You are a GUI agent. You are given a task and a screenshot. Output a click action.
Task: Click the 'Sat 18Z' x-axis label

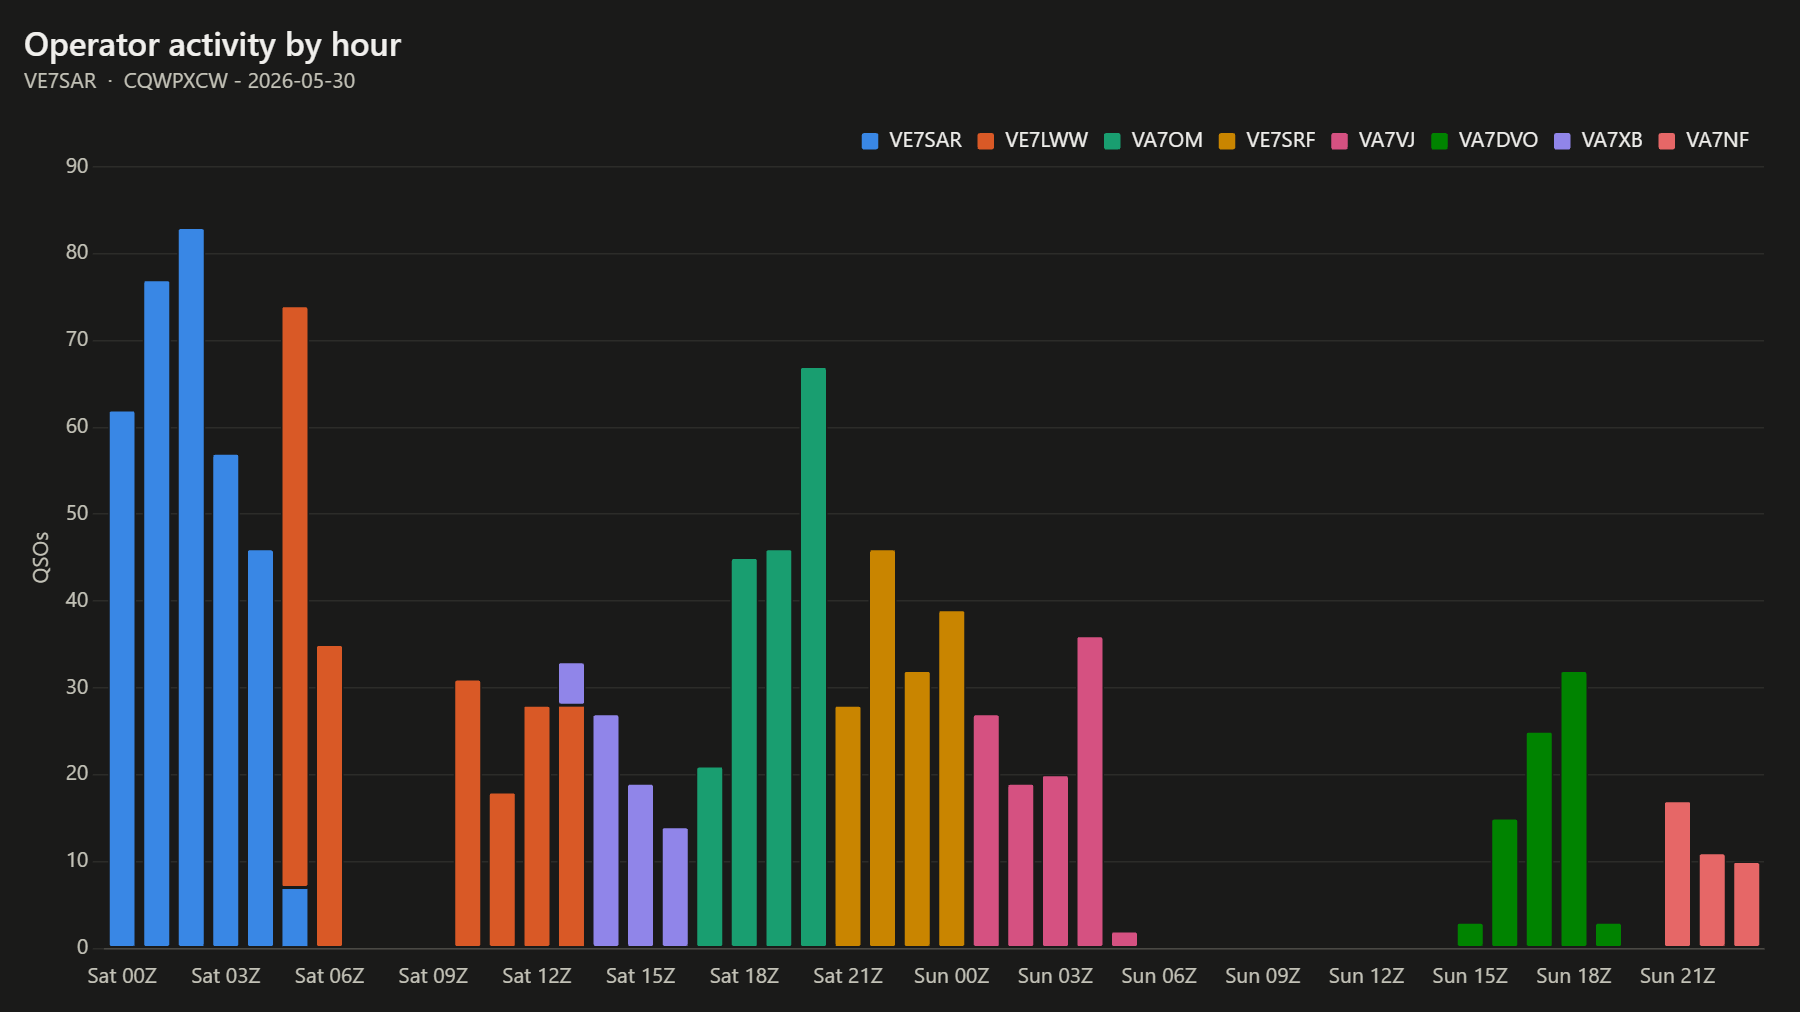tap(744, 976)
